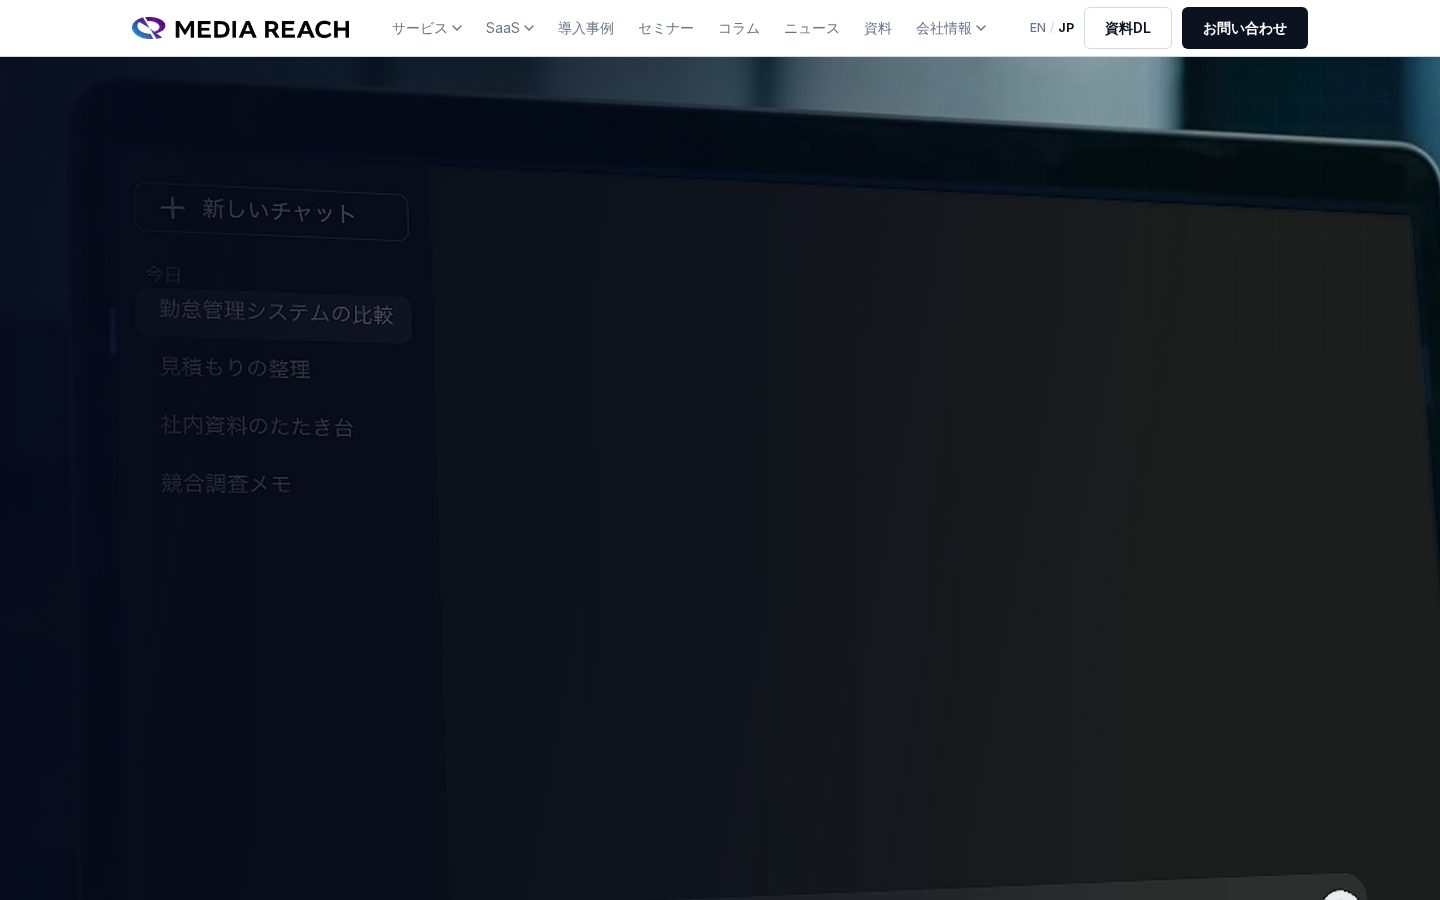Open the 導入事例 page
Viewport: 1440px width, 900px height.
tap(586, 28)
